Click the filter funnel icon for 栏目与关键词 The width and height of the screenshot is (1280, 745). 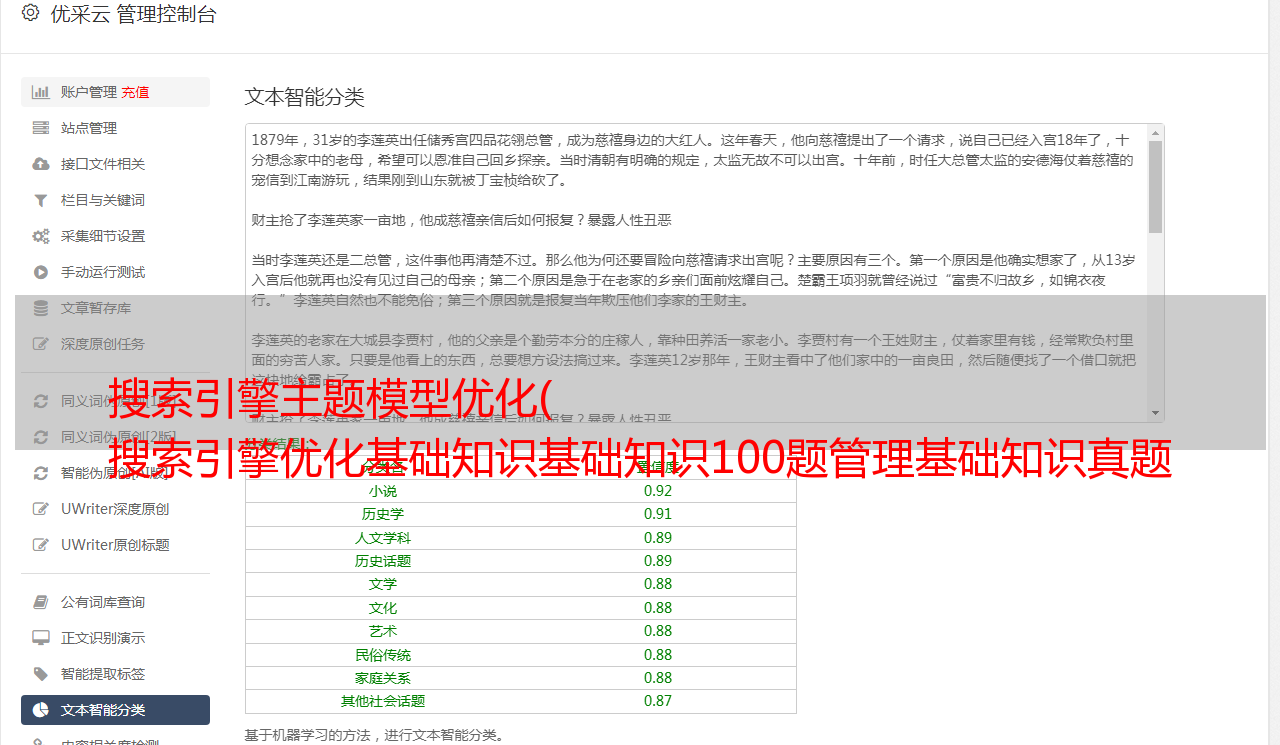[x=41, y=200]
